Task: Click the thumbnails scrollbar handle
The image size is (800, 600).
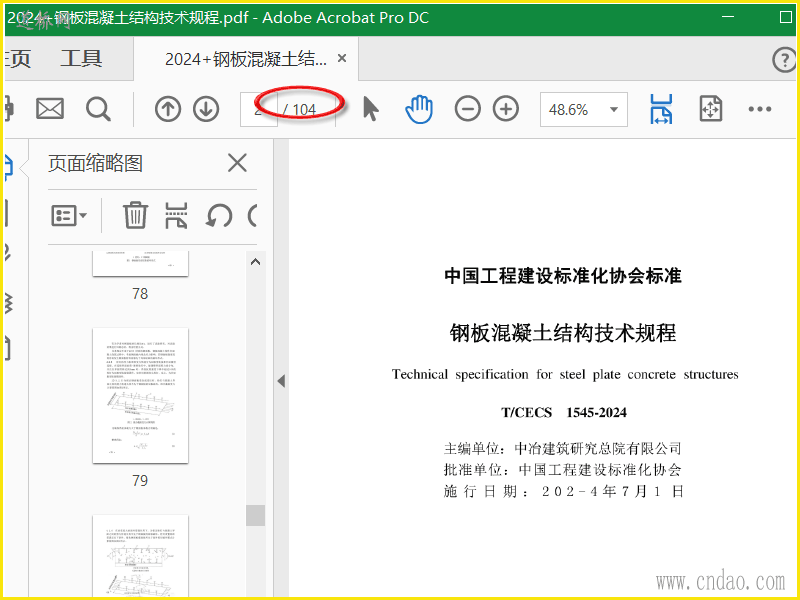Action: click(255, 515)
